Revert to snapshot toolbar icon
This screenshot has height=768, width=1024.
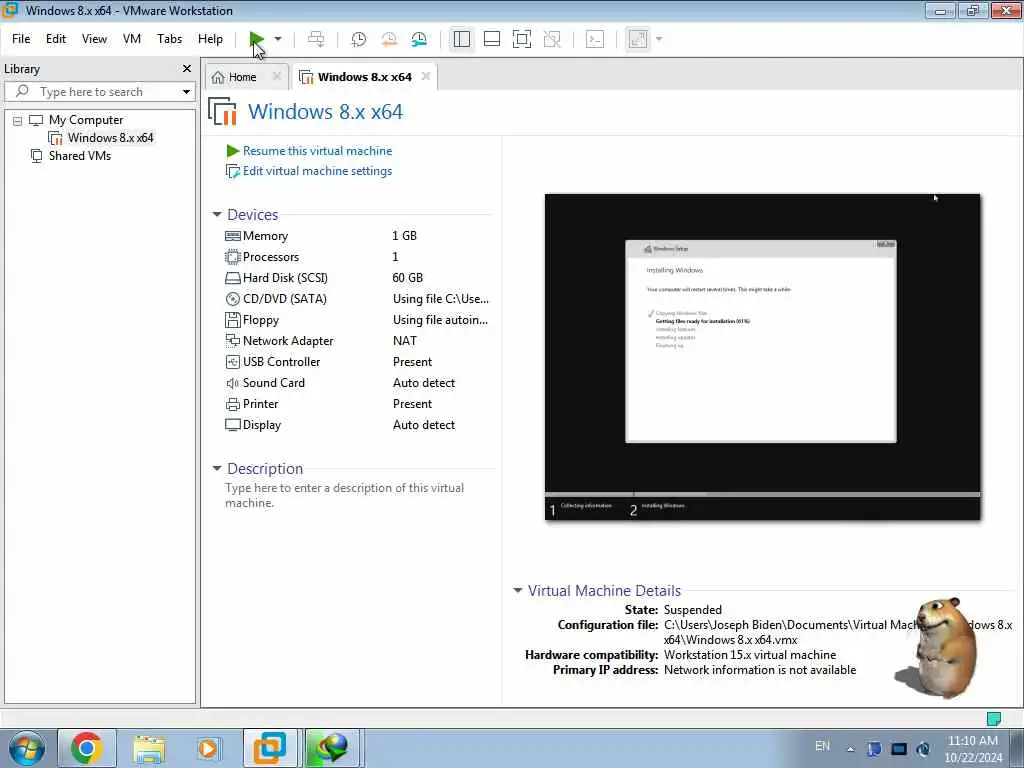[x=389, y=39]
